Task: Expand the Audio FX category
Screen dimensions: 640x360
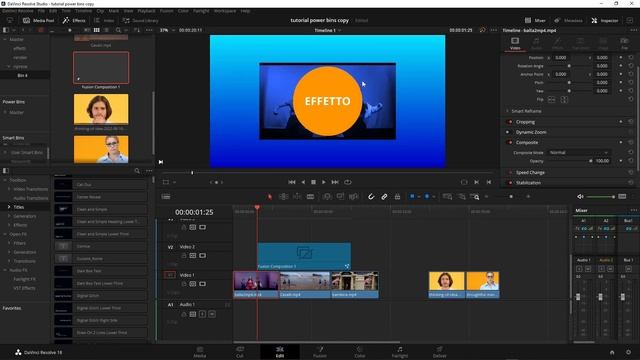Action: [5, 270]
